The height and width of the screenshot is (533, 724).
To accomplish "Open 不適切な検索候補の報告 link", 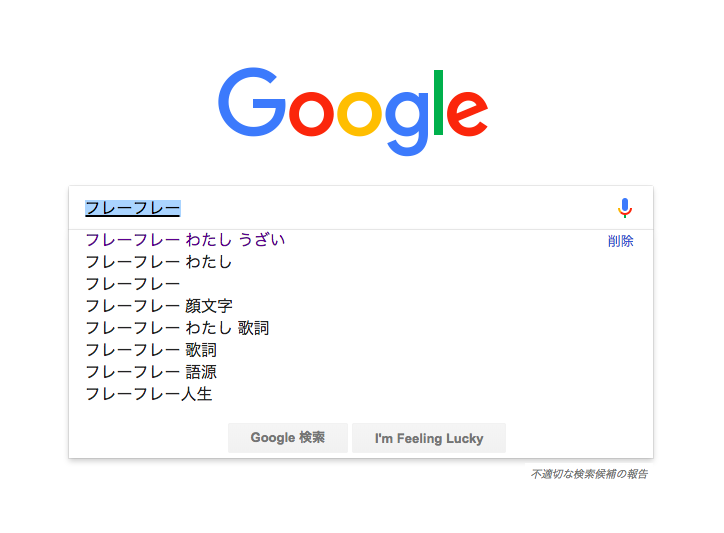I will click(x=589, y=474).
